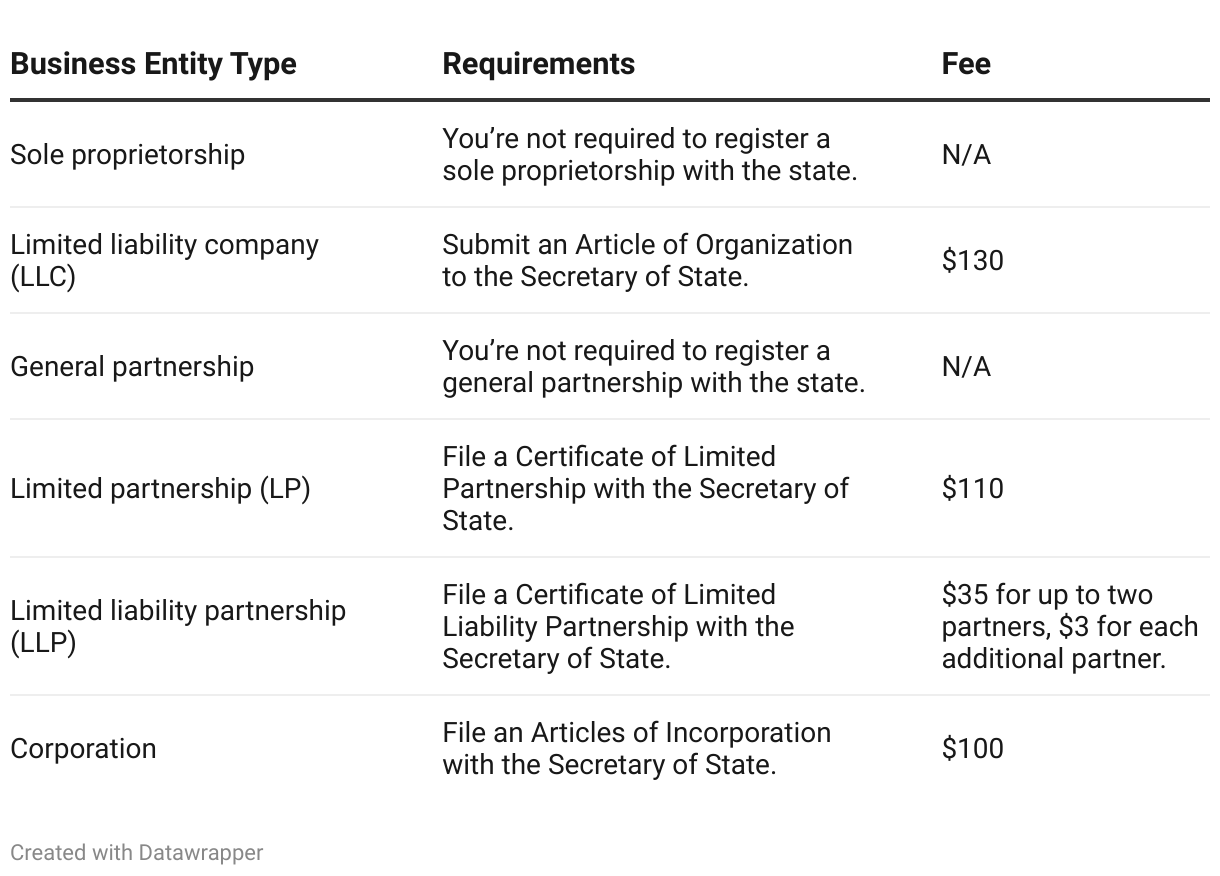Click the Corporation entity cell
Viewport: 1220px width, 876px height.
click(83, 749)
